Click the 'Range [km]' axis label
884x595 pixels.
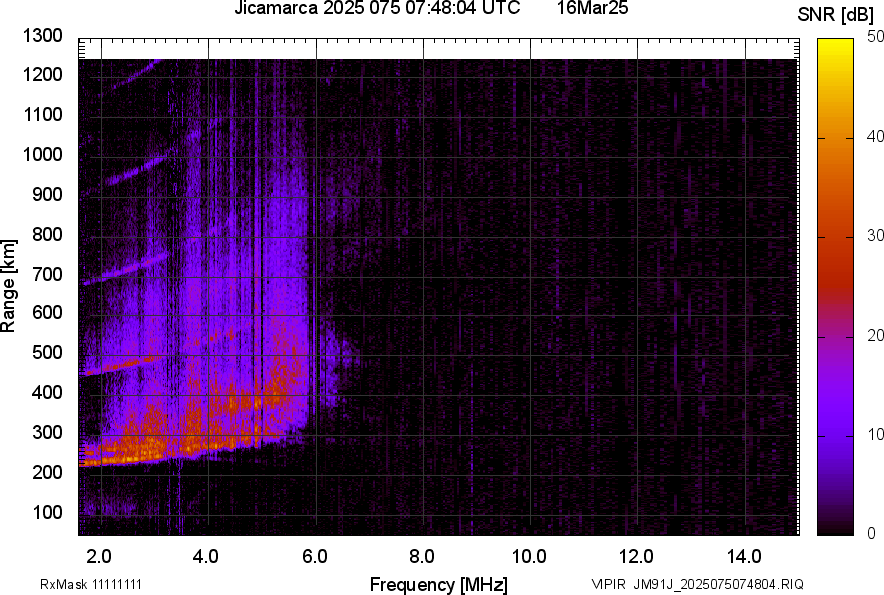pos(8,285)
